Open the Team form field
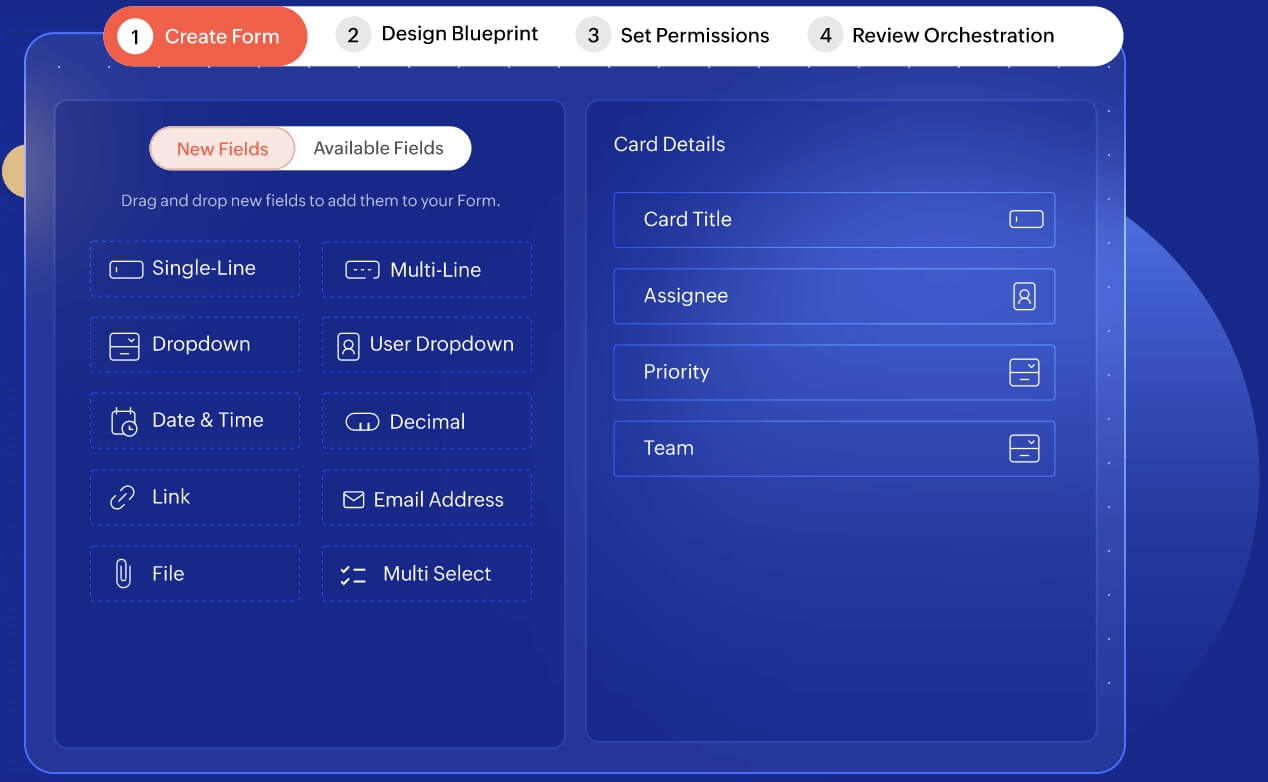This screenshot has height=782, width=1268. (834, 448)
